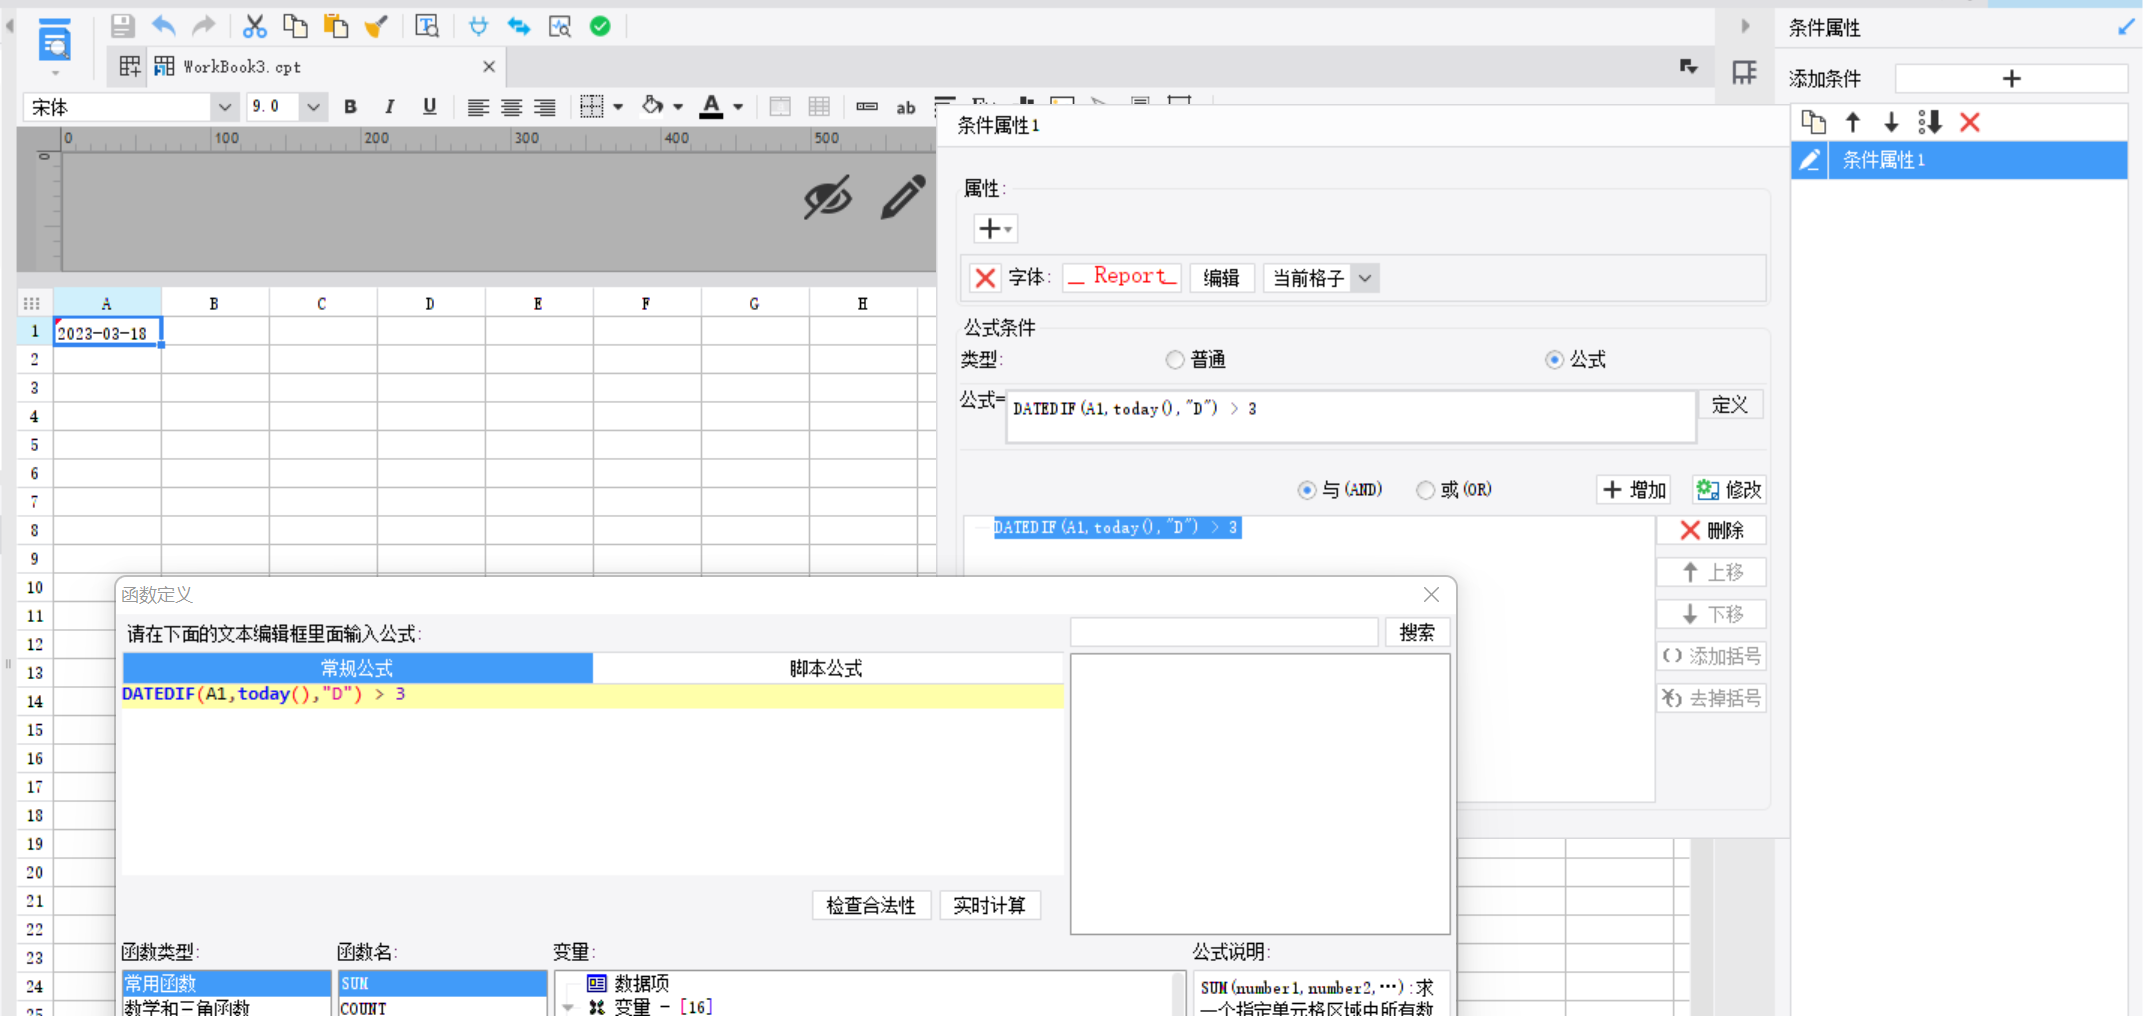Open the fill color dropdown arrow

(678, 107)
